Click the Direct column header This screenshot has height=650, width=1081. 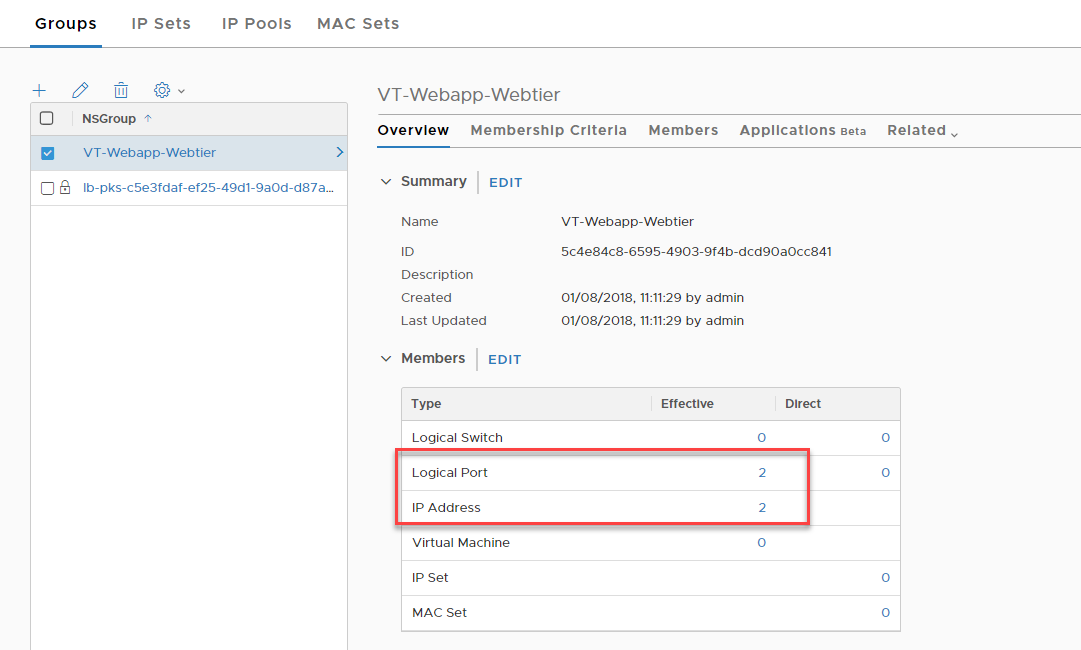tap(802, 404)
